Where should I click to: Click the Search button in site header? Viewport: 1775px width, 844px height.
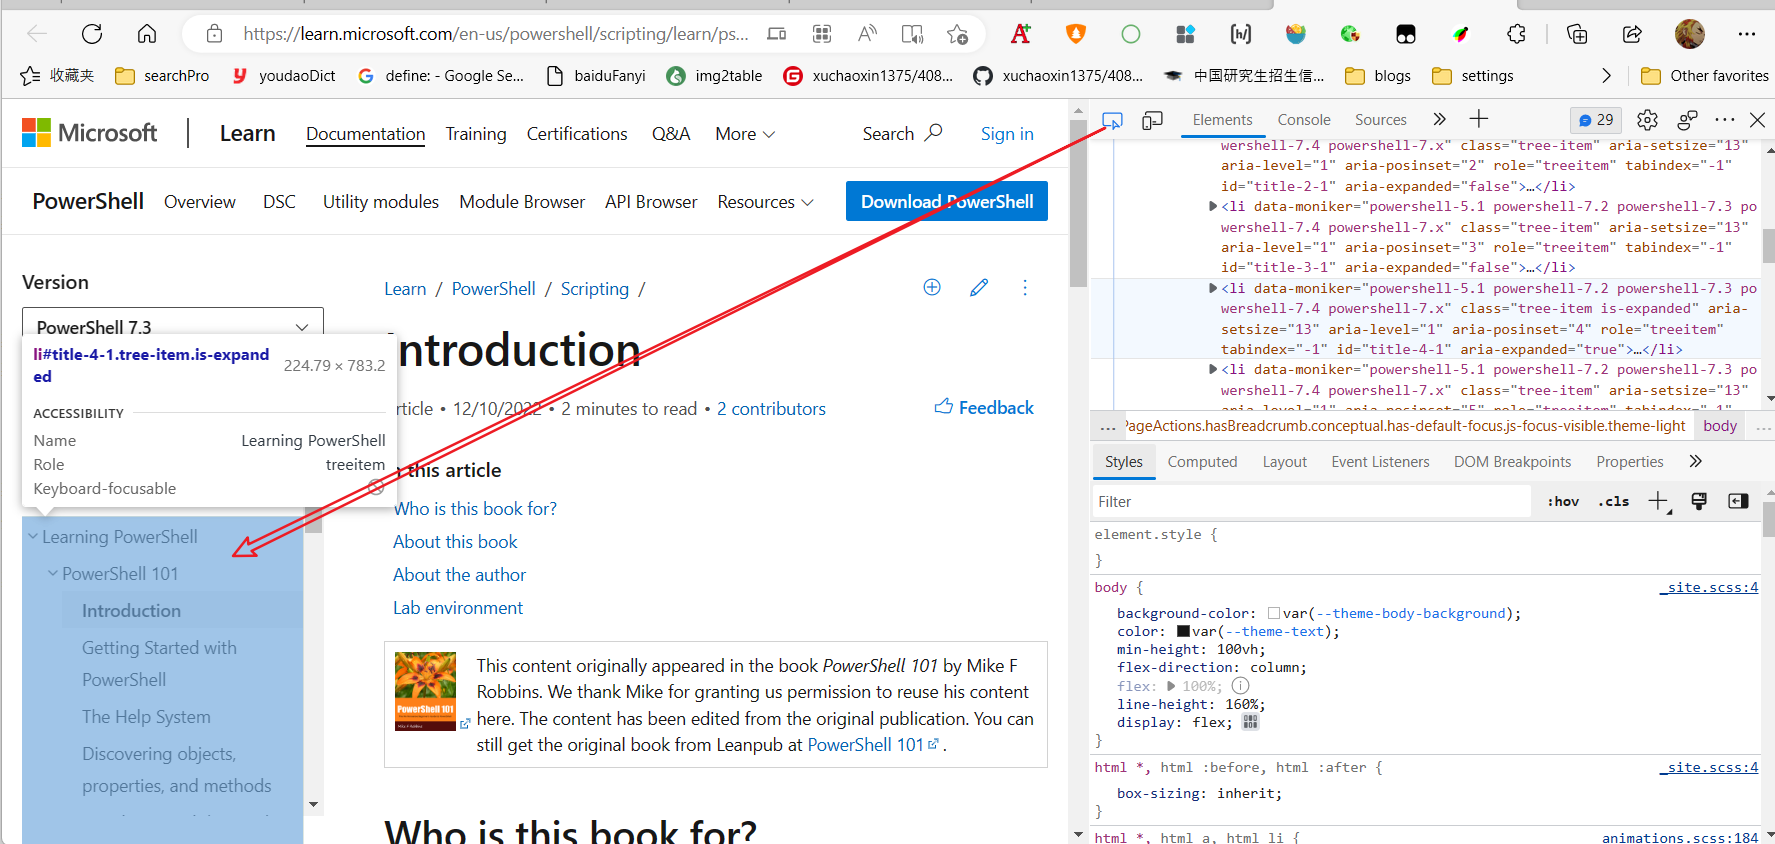(x=902, y=133)
